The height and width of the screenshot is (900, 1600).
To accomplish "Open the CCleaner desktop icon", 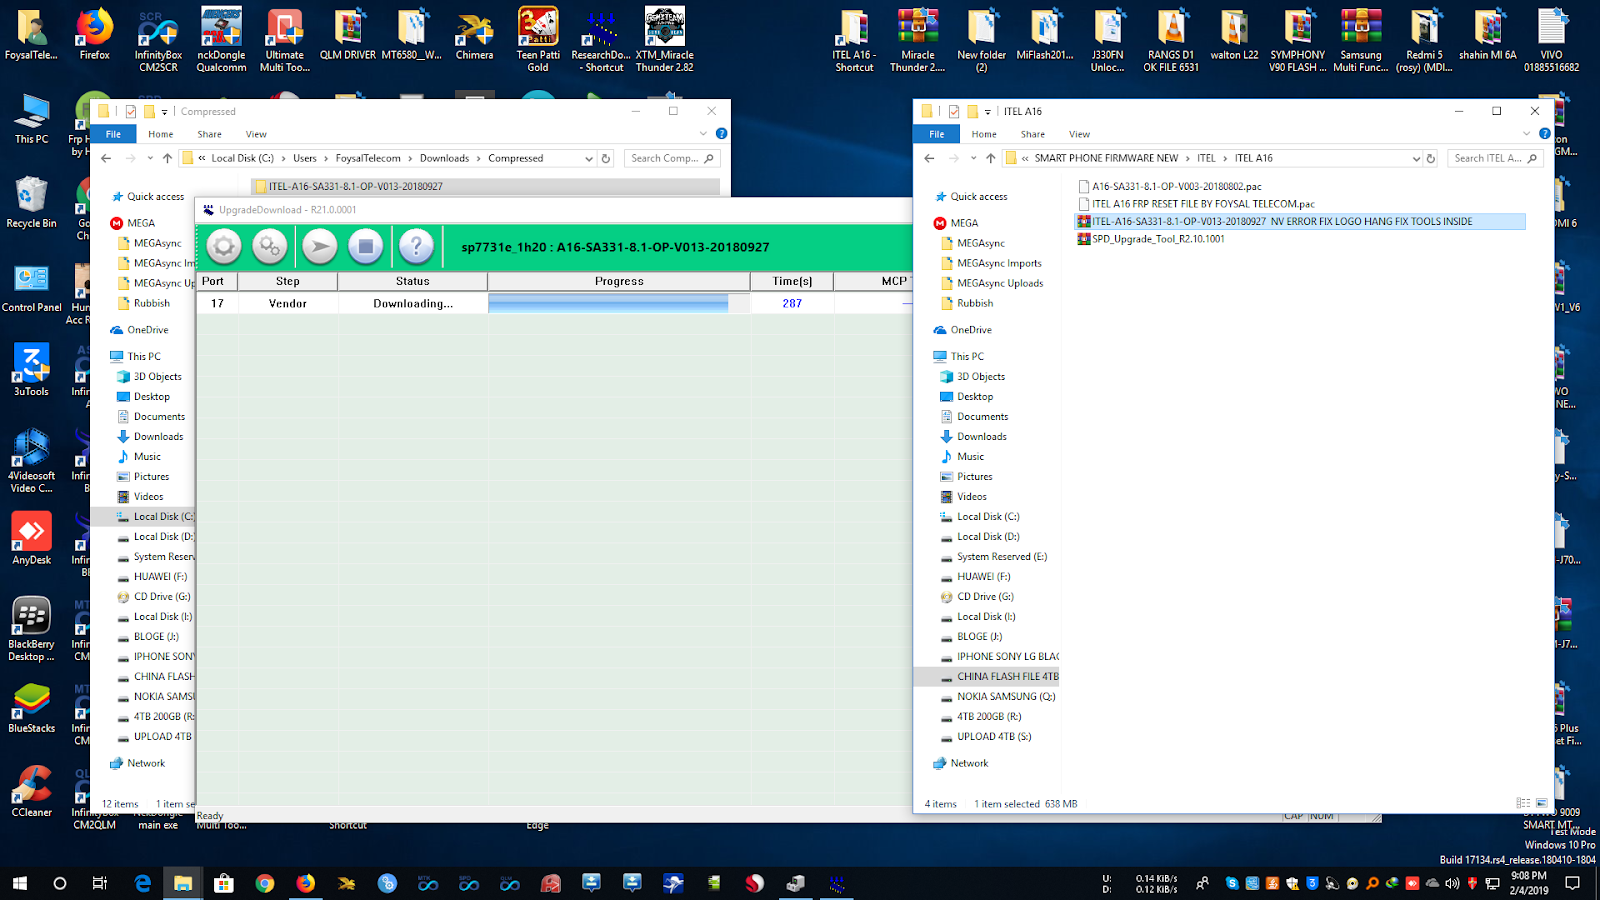I will [x=31, y=791].
